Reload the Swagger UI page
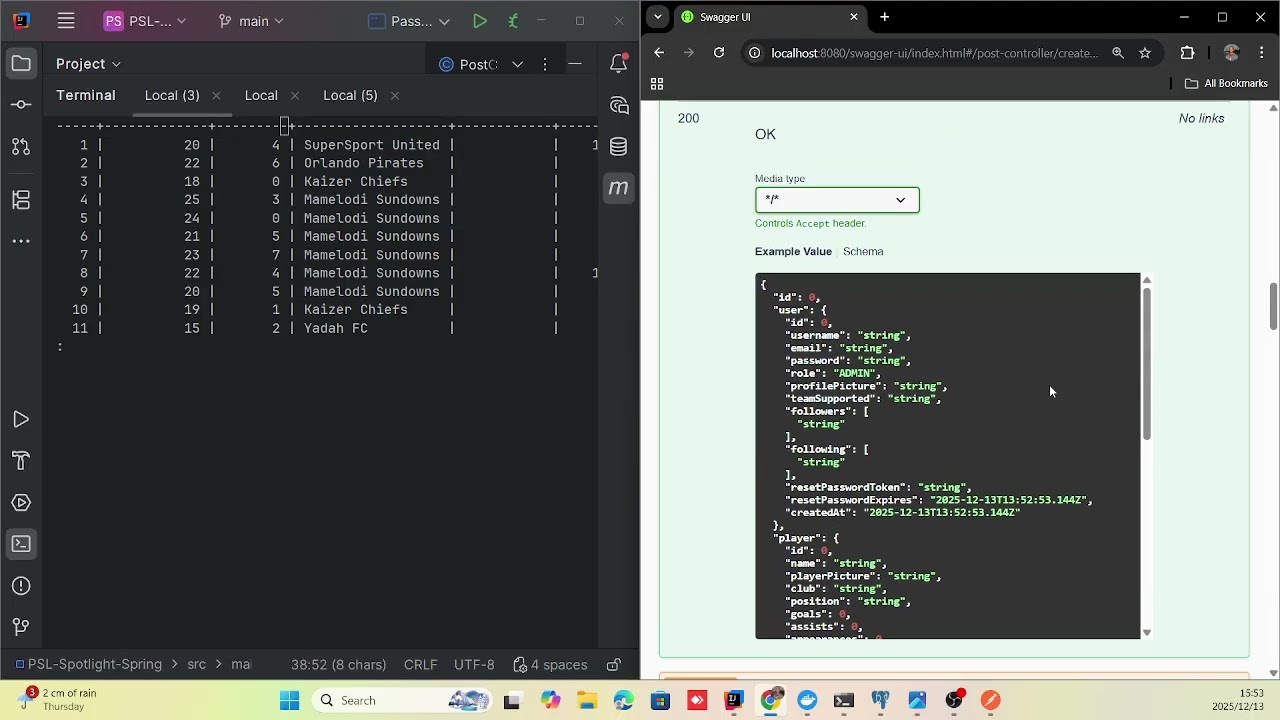 click(718, 53)
